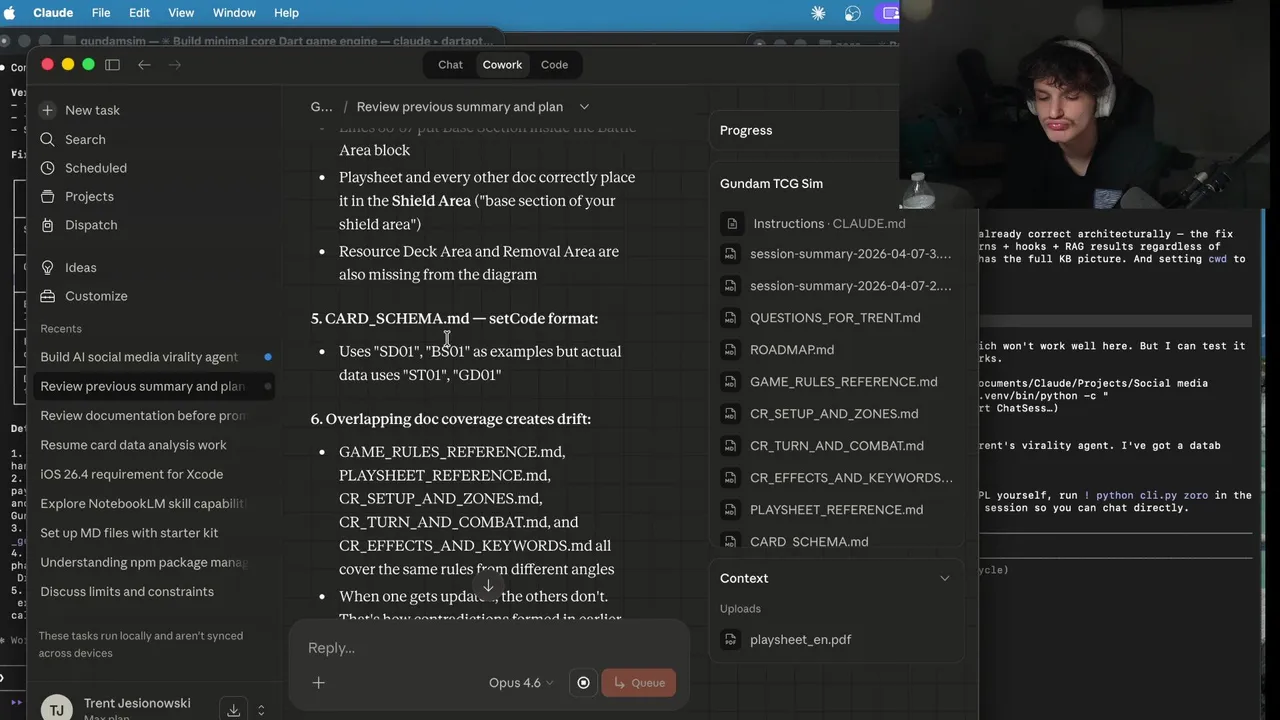Screen dimensions: 1280x720
Task: Select Review previous summary and plan task
Action: (x=155, y=386)
